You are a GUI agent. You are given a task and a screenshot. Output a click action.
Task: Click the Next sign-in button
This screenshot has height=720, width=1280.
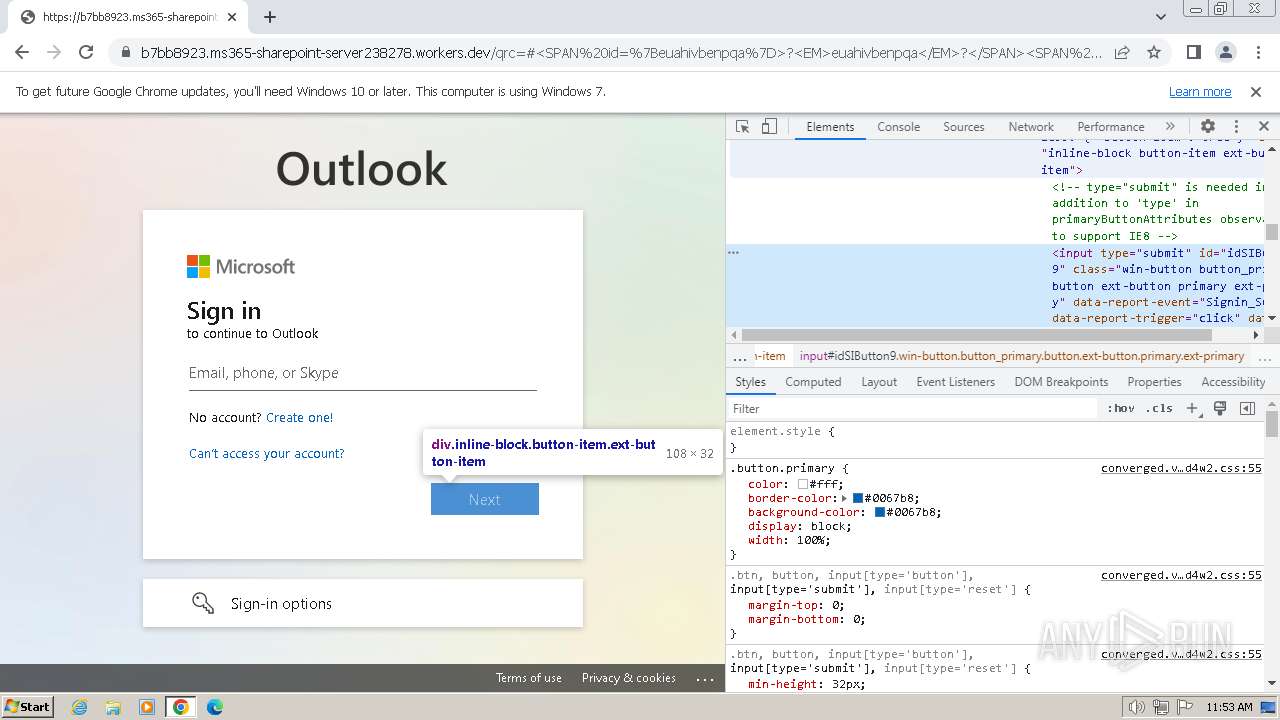click(485, 499)
